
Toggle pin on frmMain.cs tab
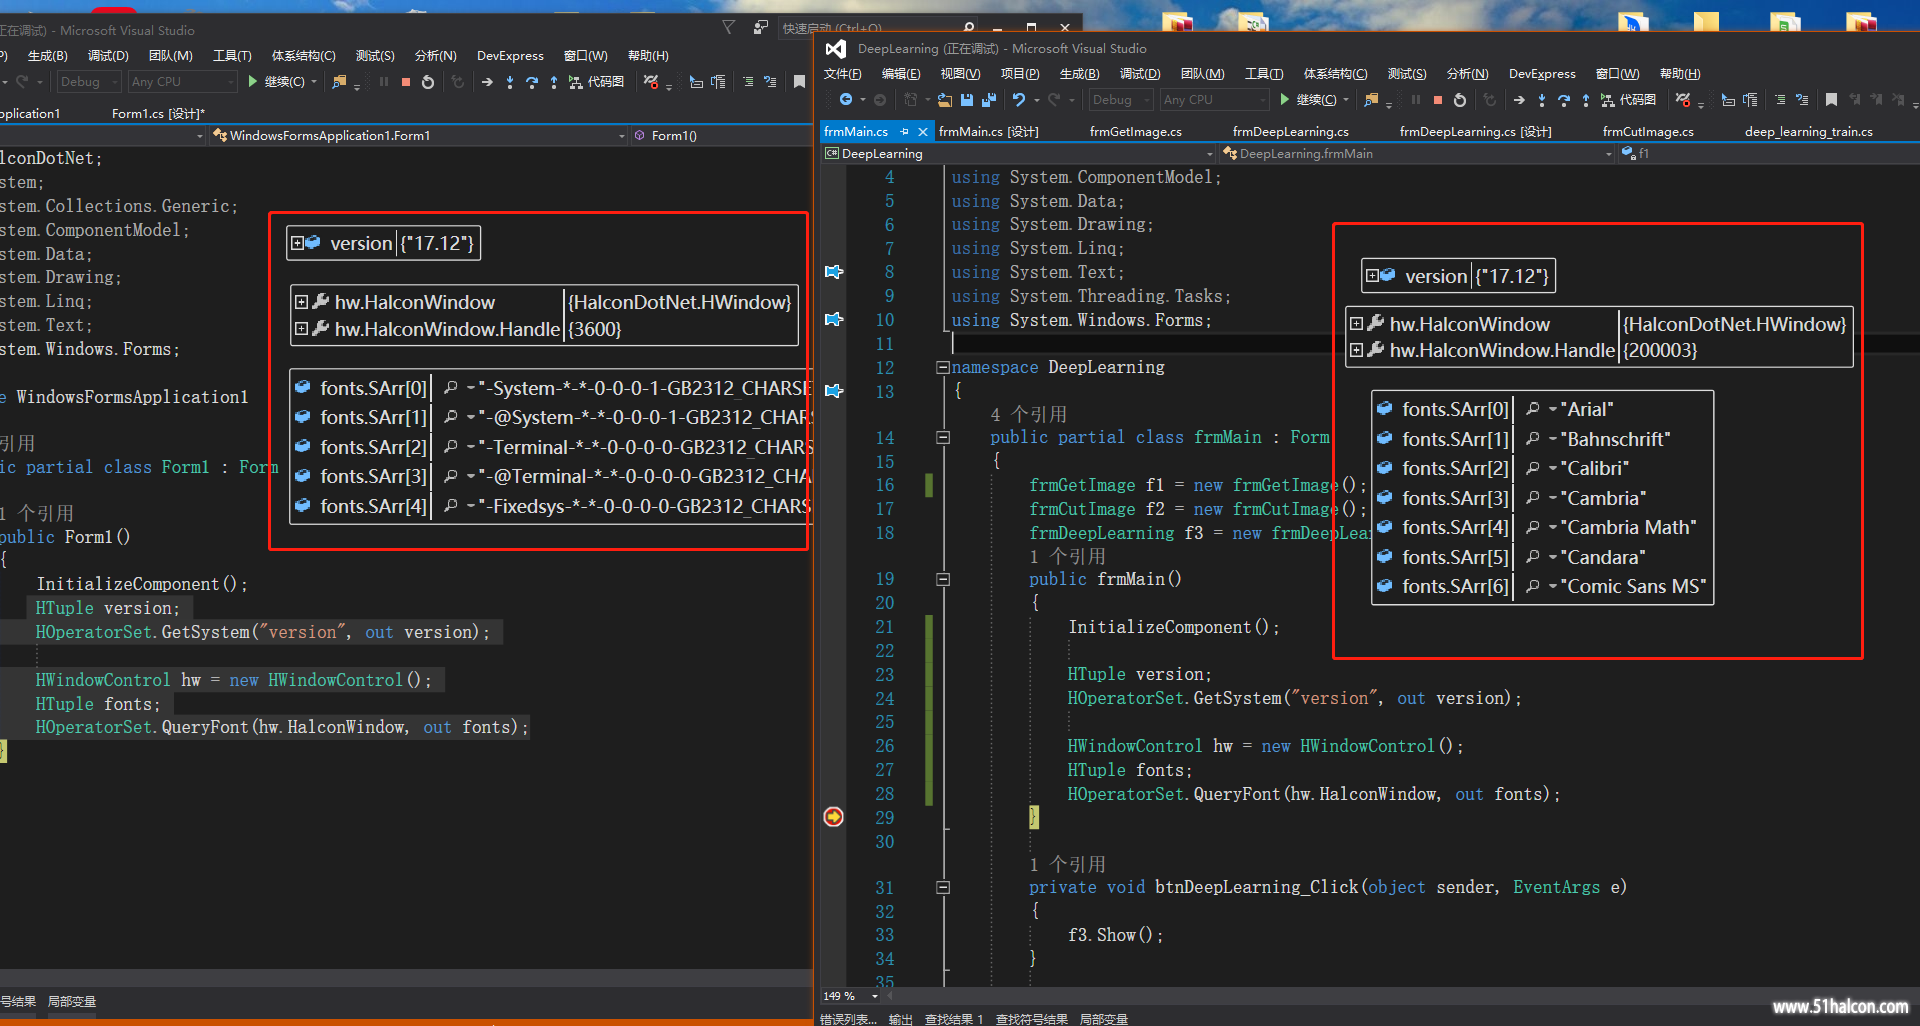(904, 132)
